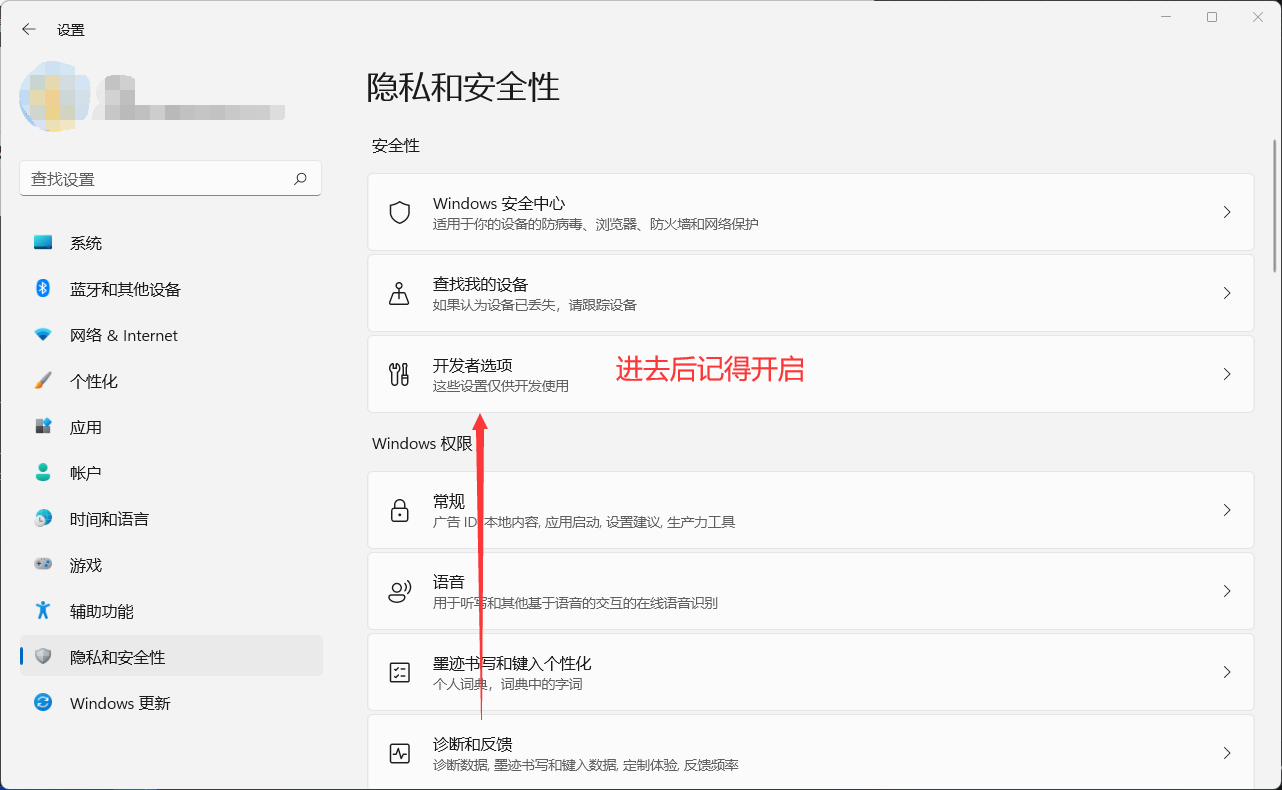Click the speaking head icon on 语音 card
The width and height of the screenshot is (1282, 790).
coord(400,591)
